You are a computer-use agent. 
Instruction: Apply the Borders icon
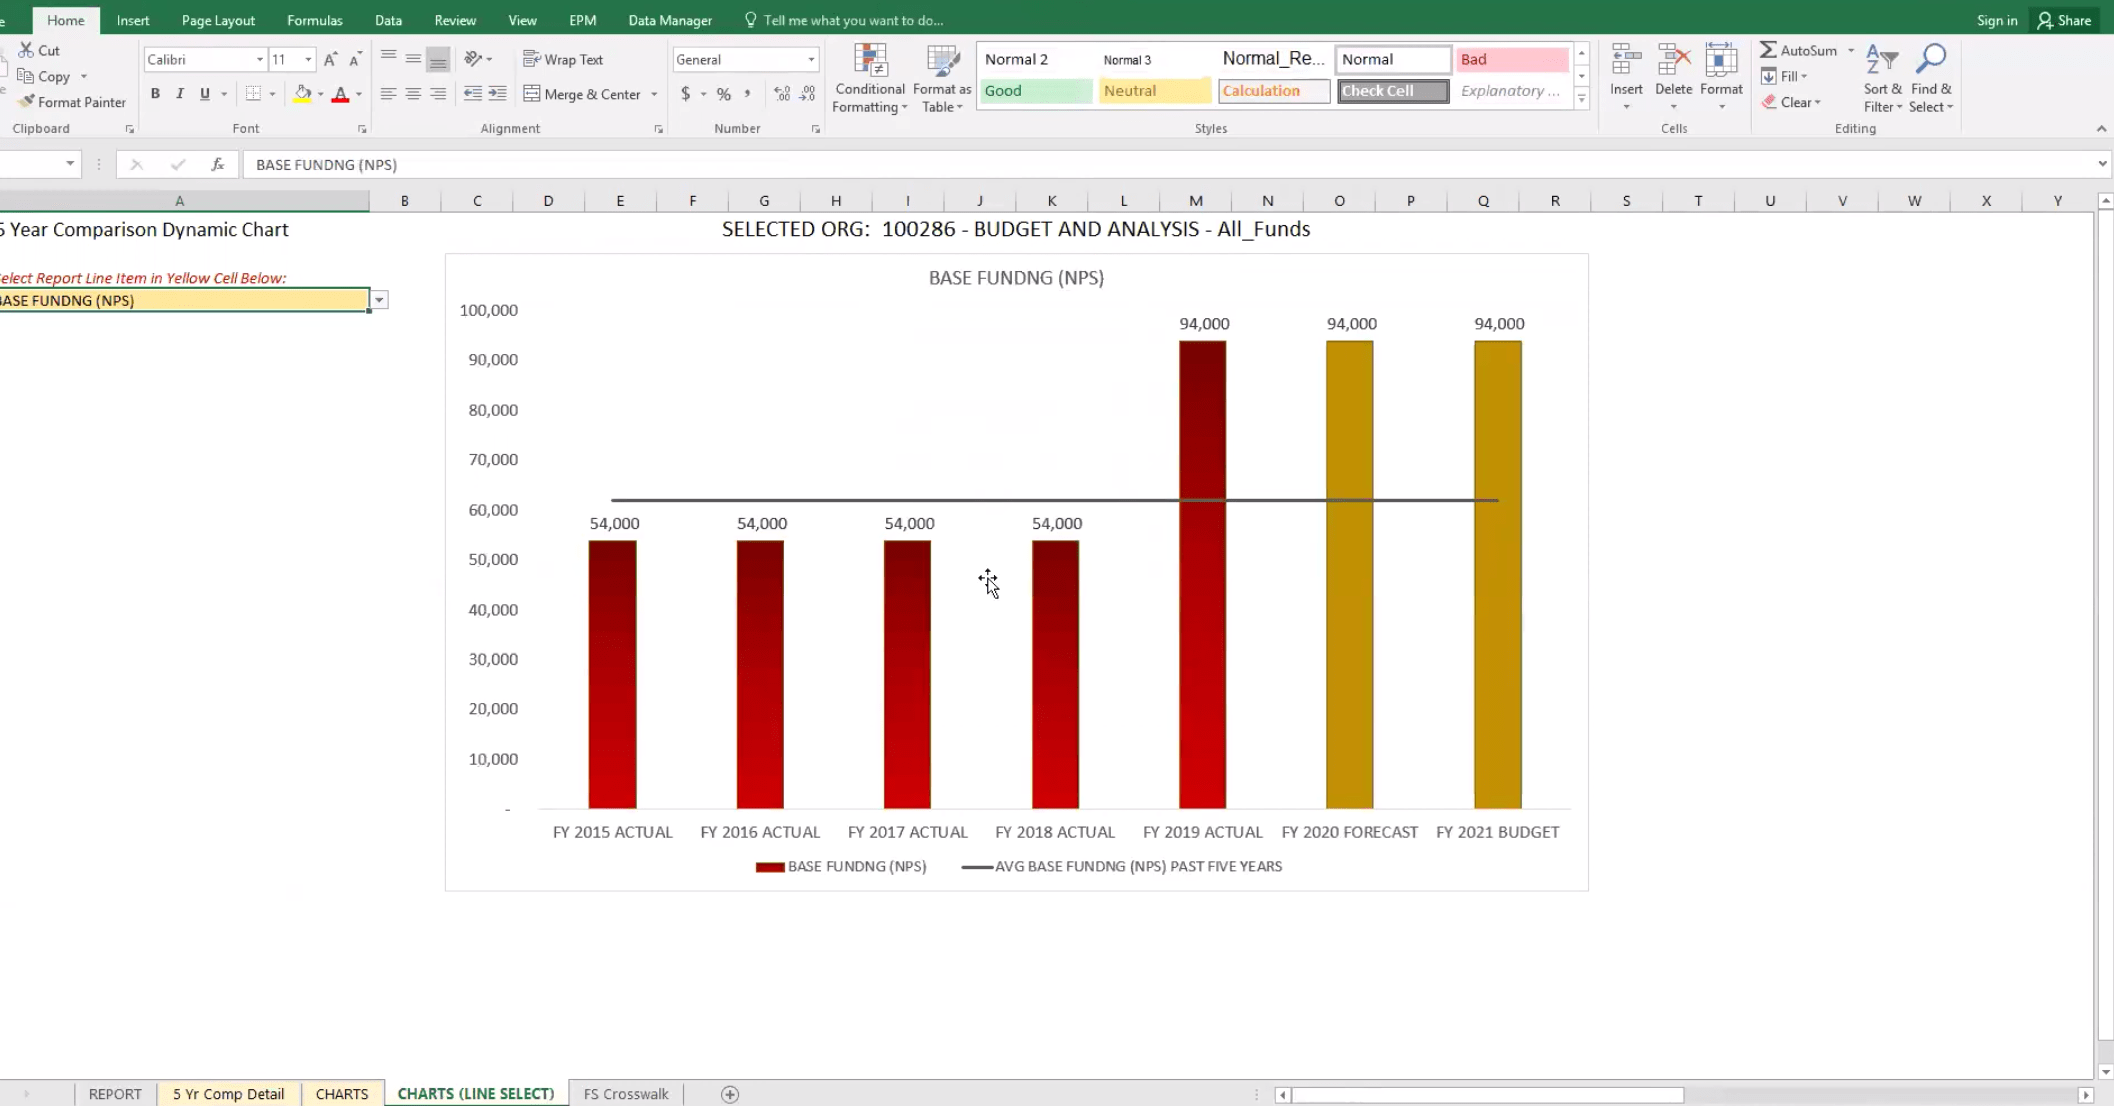253,94
